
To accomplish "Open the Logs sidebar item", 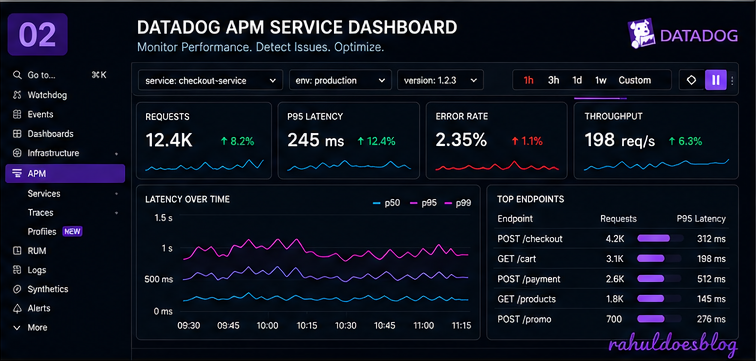I will pos(37,270).
